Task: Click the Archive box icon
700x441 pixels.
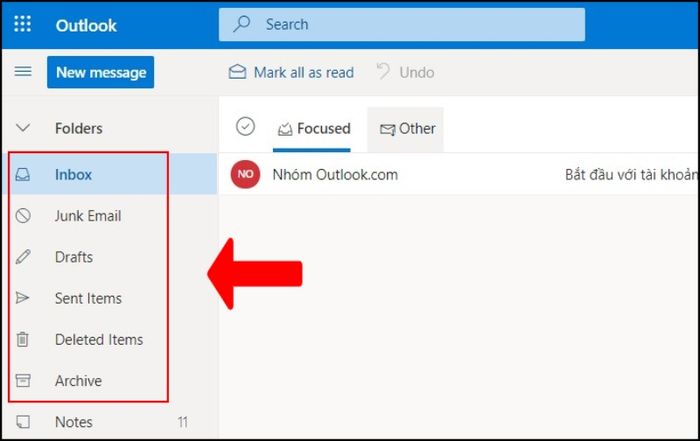Action: coord(23,380)
